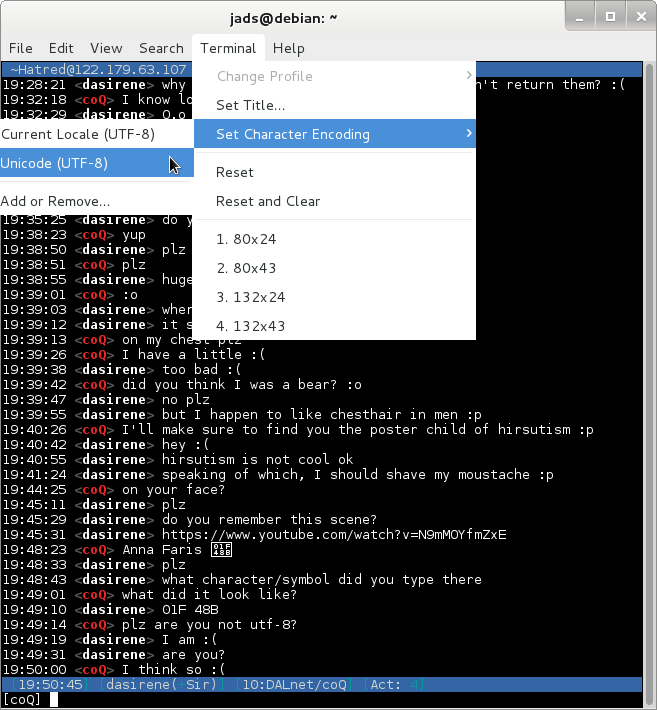Maximize the terminal window
This screenshot has width=657, height=710.
tap(610, 17)
